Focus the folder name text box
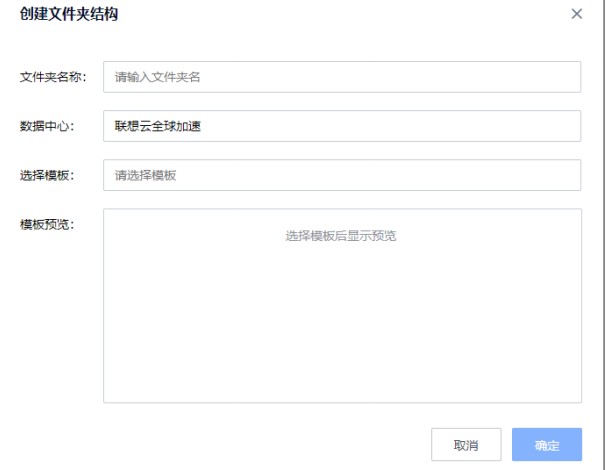Viewport: 607px width, 470px height. coord(342,77)
